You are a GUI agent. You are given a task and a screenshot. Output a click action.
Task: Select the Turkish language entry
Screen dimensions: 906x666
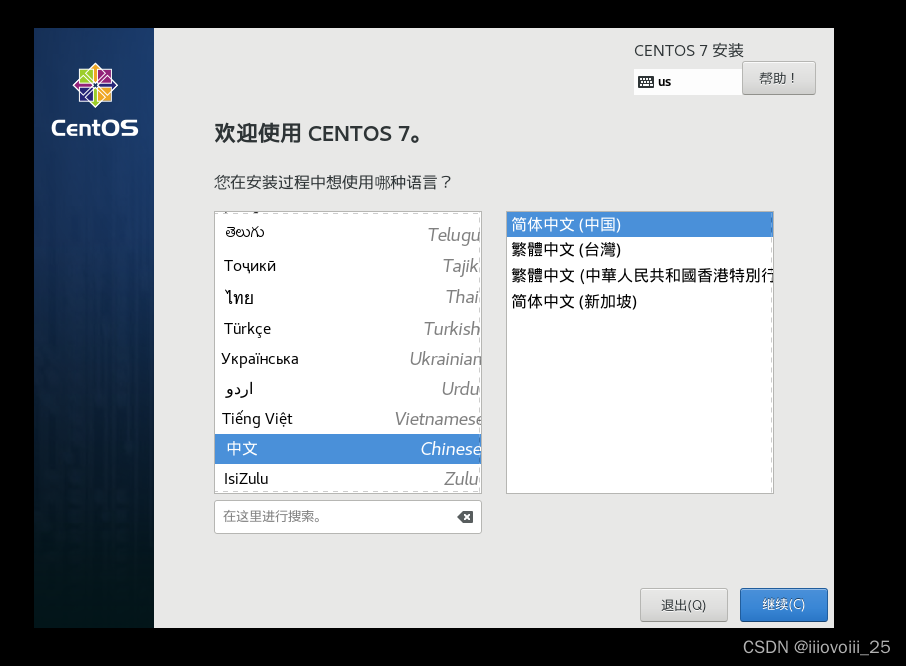347,328
